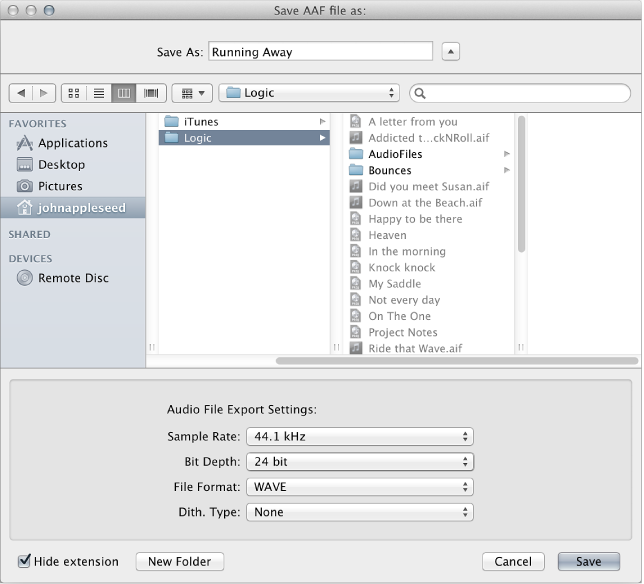Click the 'My Saddle' file
This screenshot has height=584, width=644.
[429, 284]
